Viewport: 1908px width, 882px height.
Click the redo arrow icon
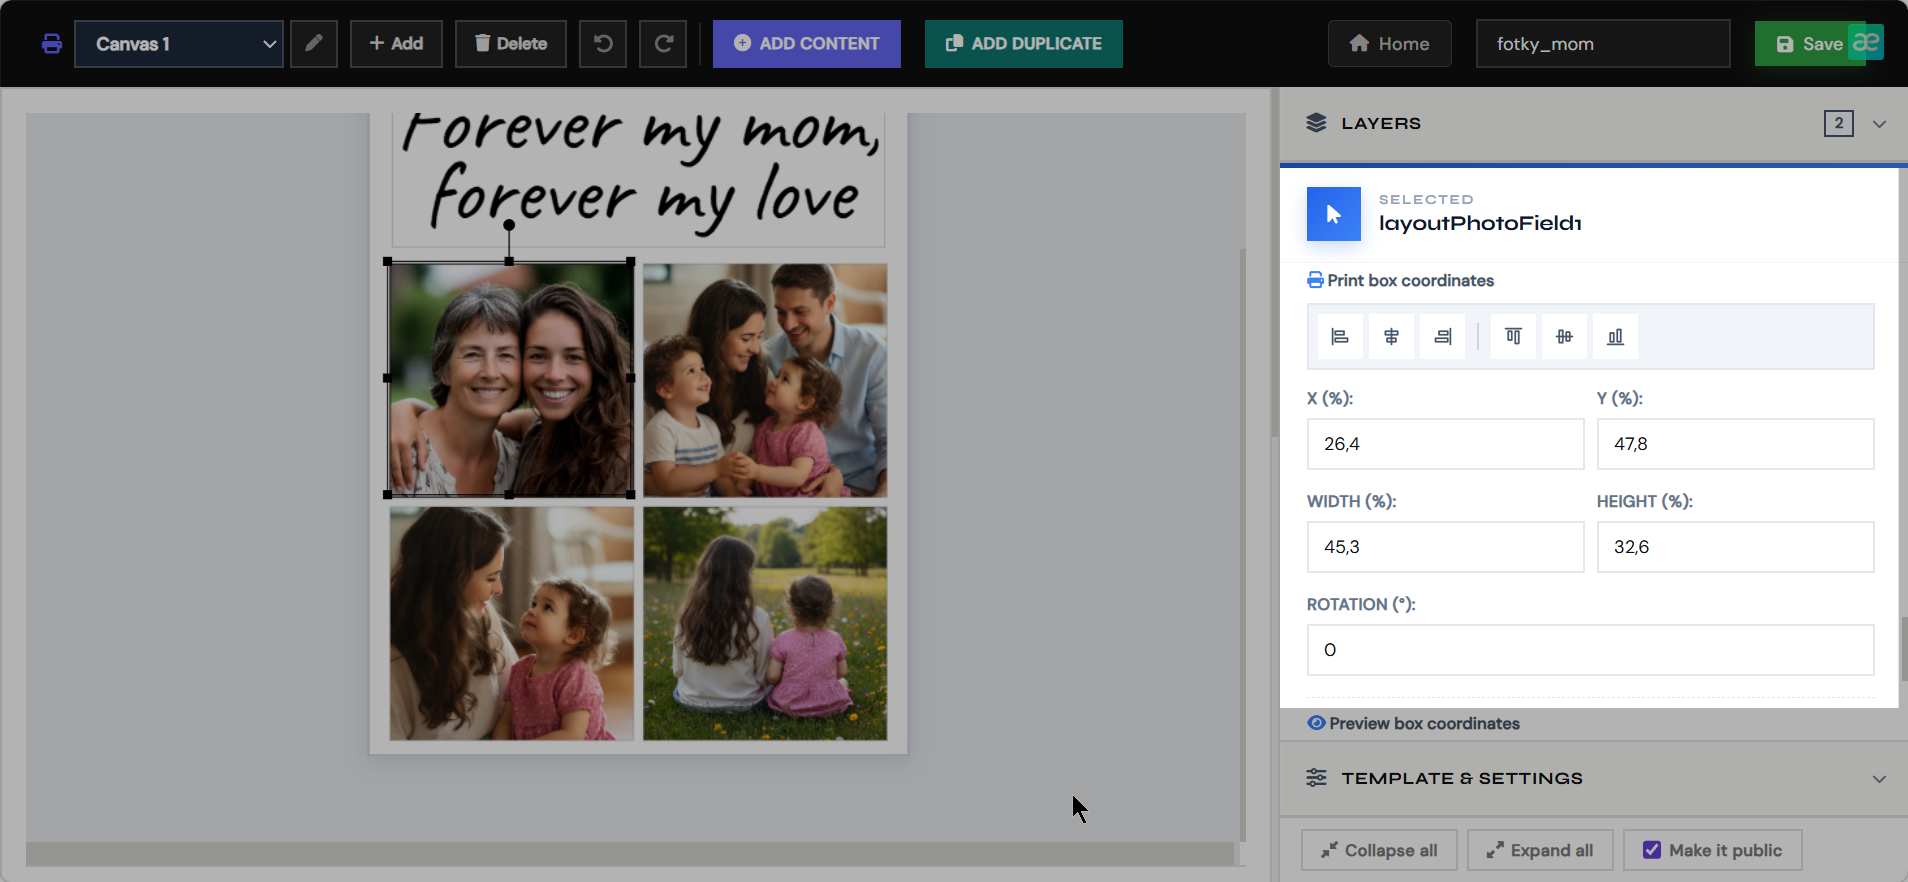663,44
